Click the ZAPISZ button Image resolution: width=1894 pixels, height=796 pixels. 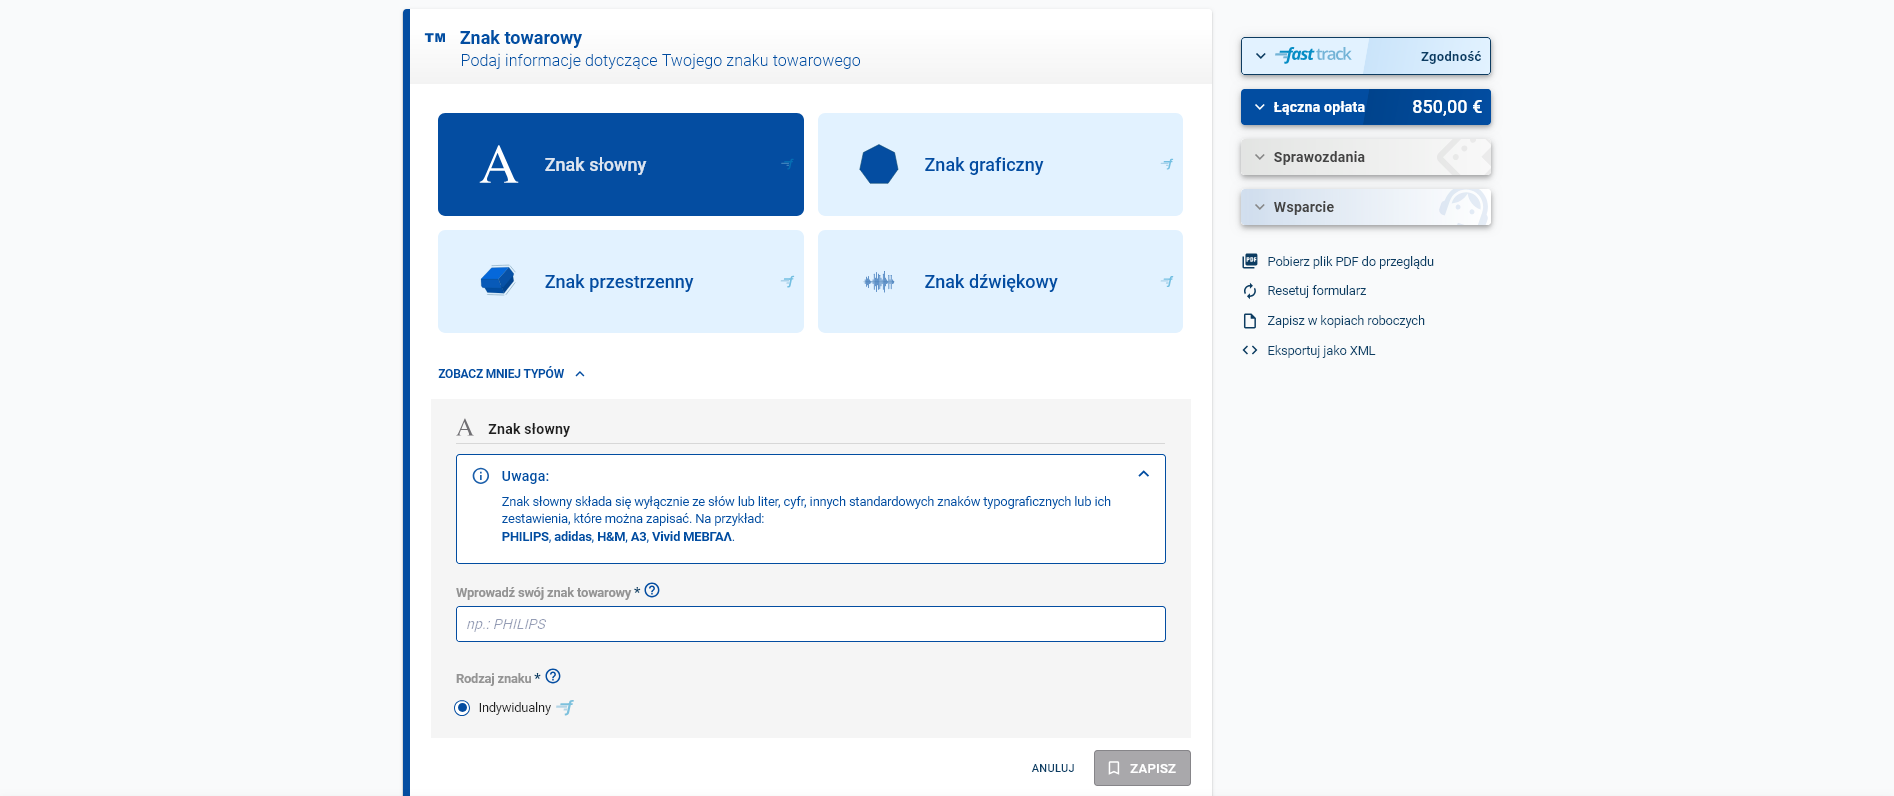coord(1142,768)
